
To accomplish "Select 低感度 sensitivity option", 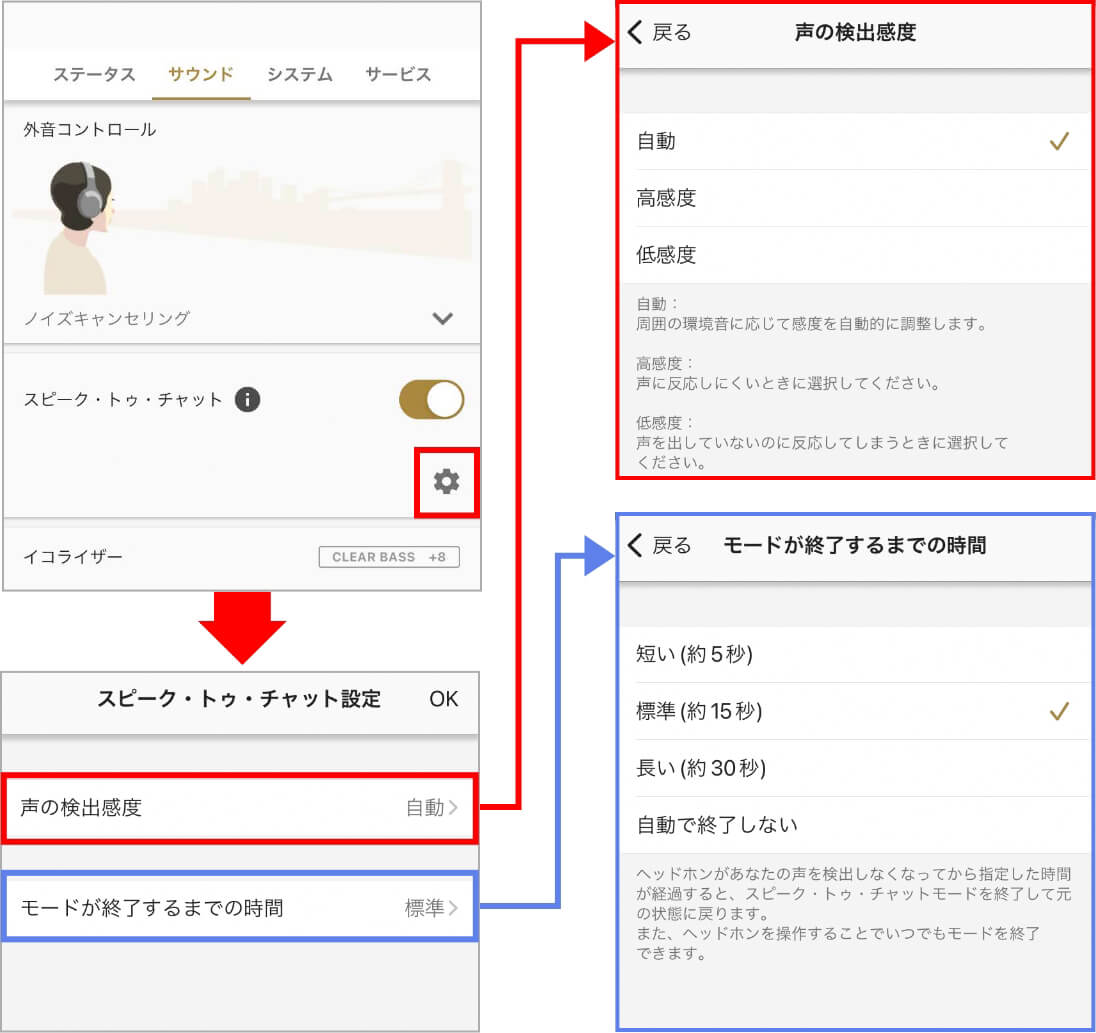I will pos(852,255).
